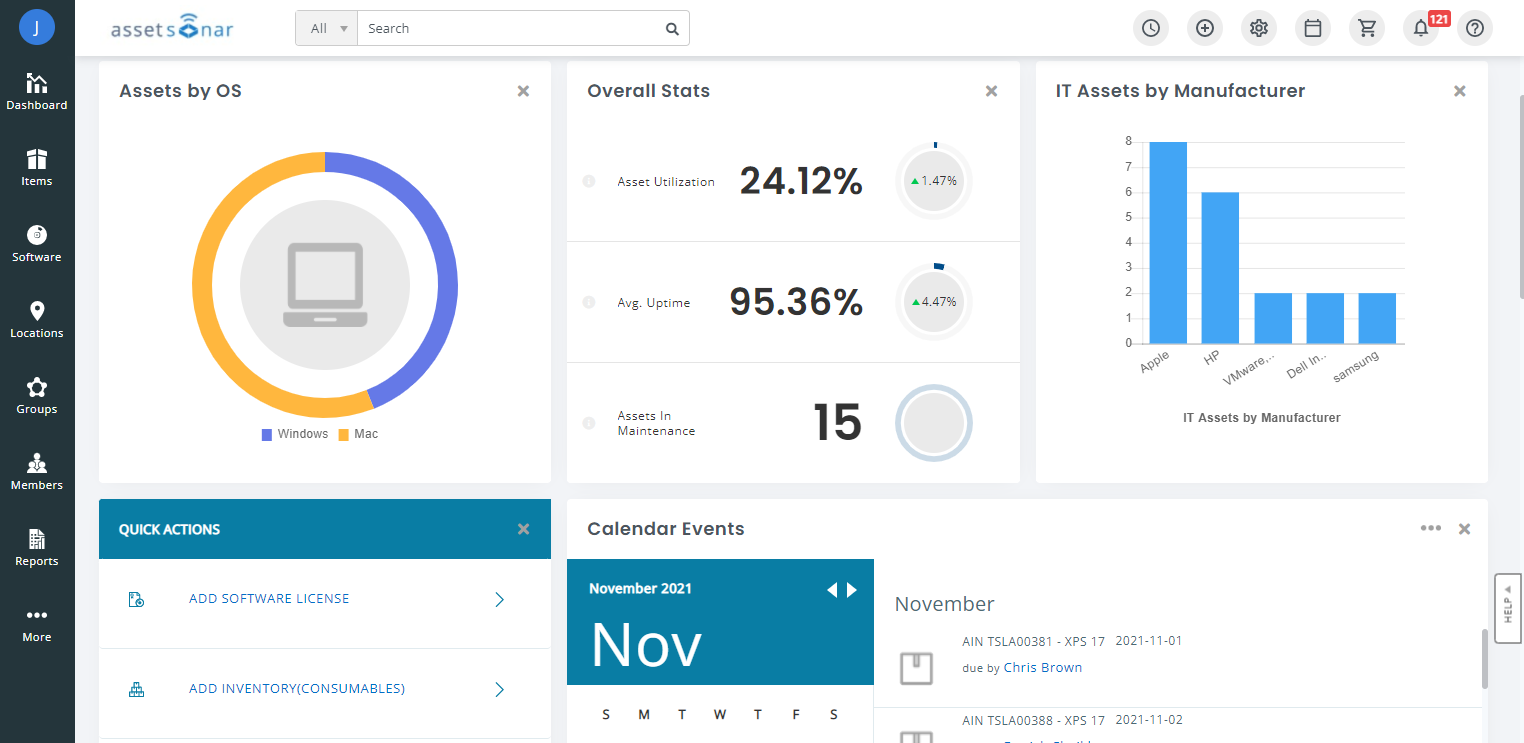This screenshot has height=743, width=1524.
Task: Click inside the top search field
Action: pos(500,28)
